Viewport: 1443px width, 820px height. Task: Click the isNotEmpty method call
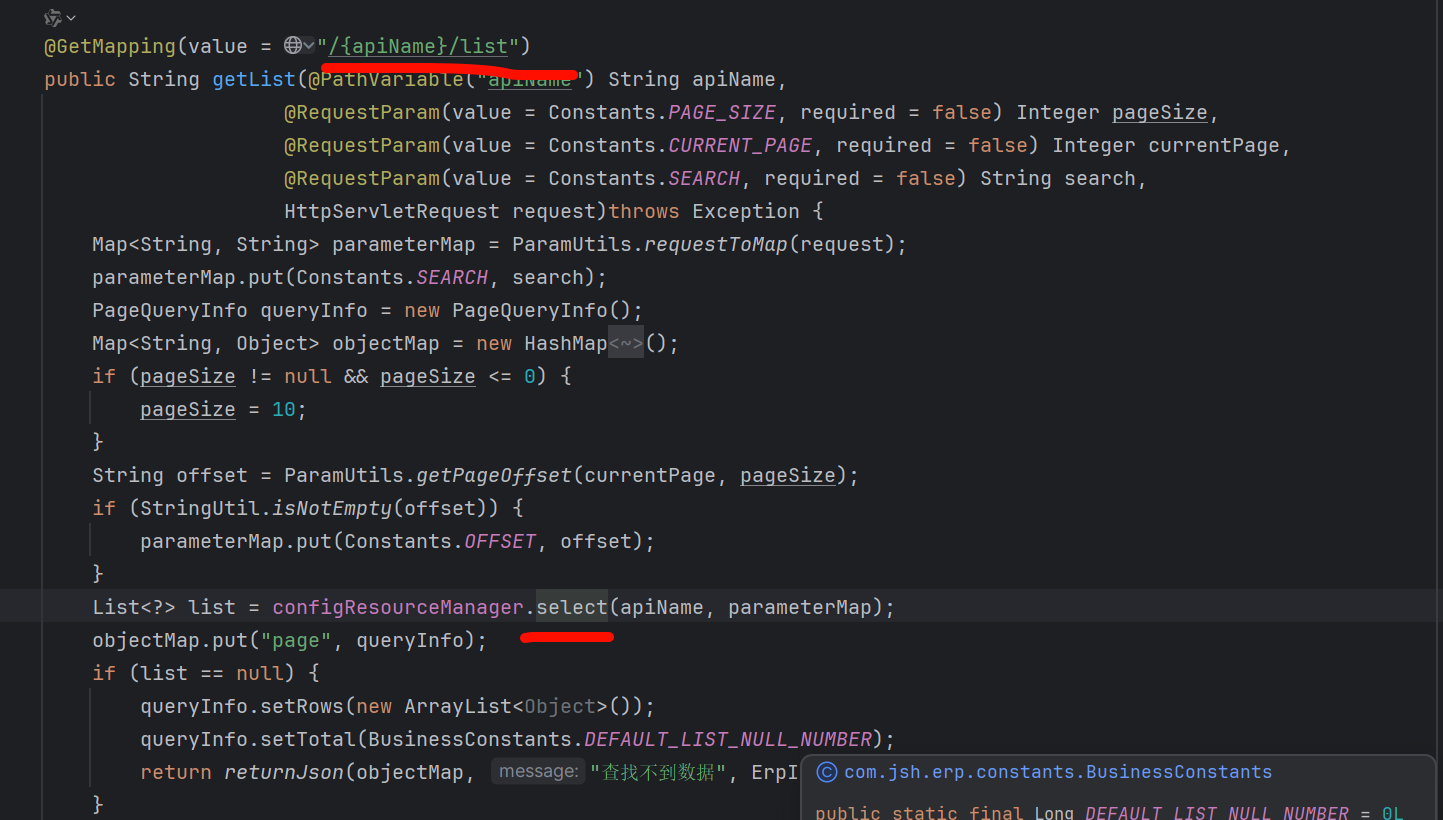click(332, 508)
